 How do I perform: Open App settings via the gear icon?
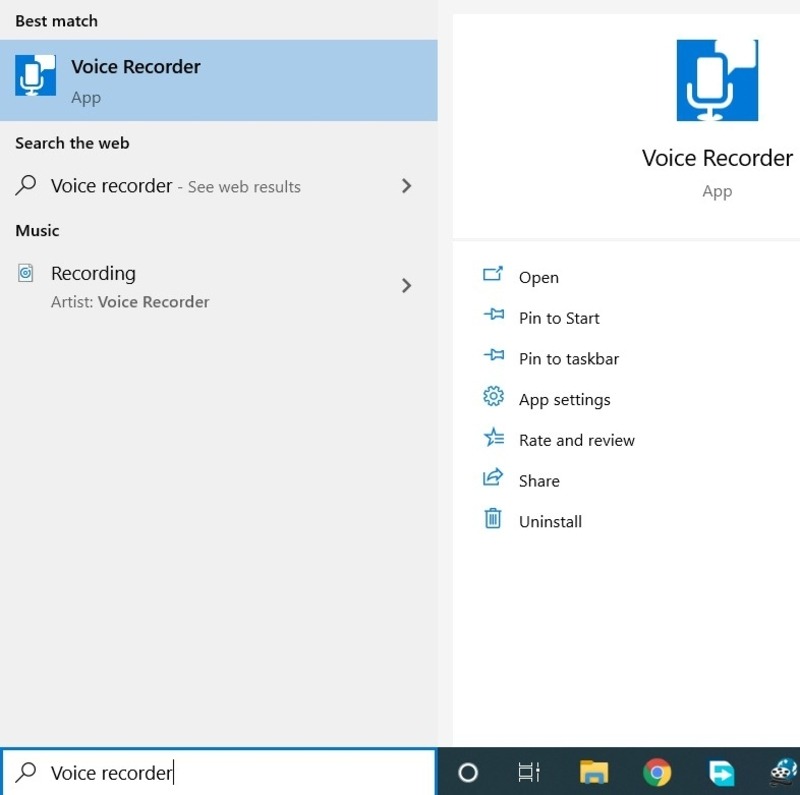[x=492, y=397]
